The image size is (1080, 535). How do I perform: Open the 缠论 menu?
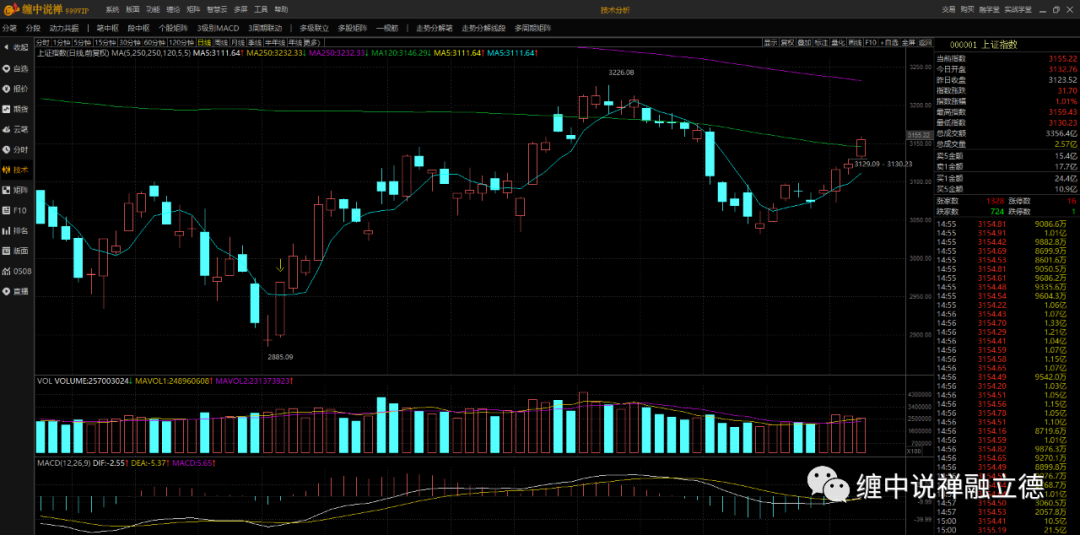174,10
